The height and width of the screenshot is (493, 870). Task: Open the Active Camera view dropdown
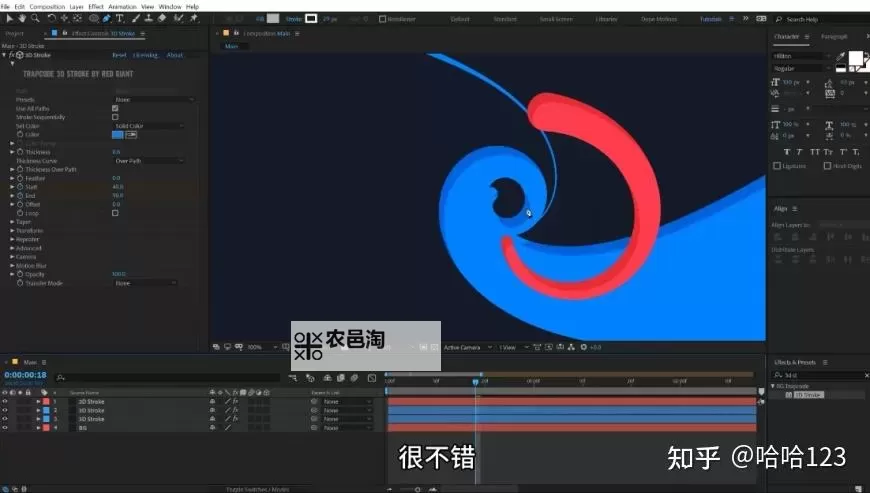[x=467, y=348]
